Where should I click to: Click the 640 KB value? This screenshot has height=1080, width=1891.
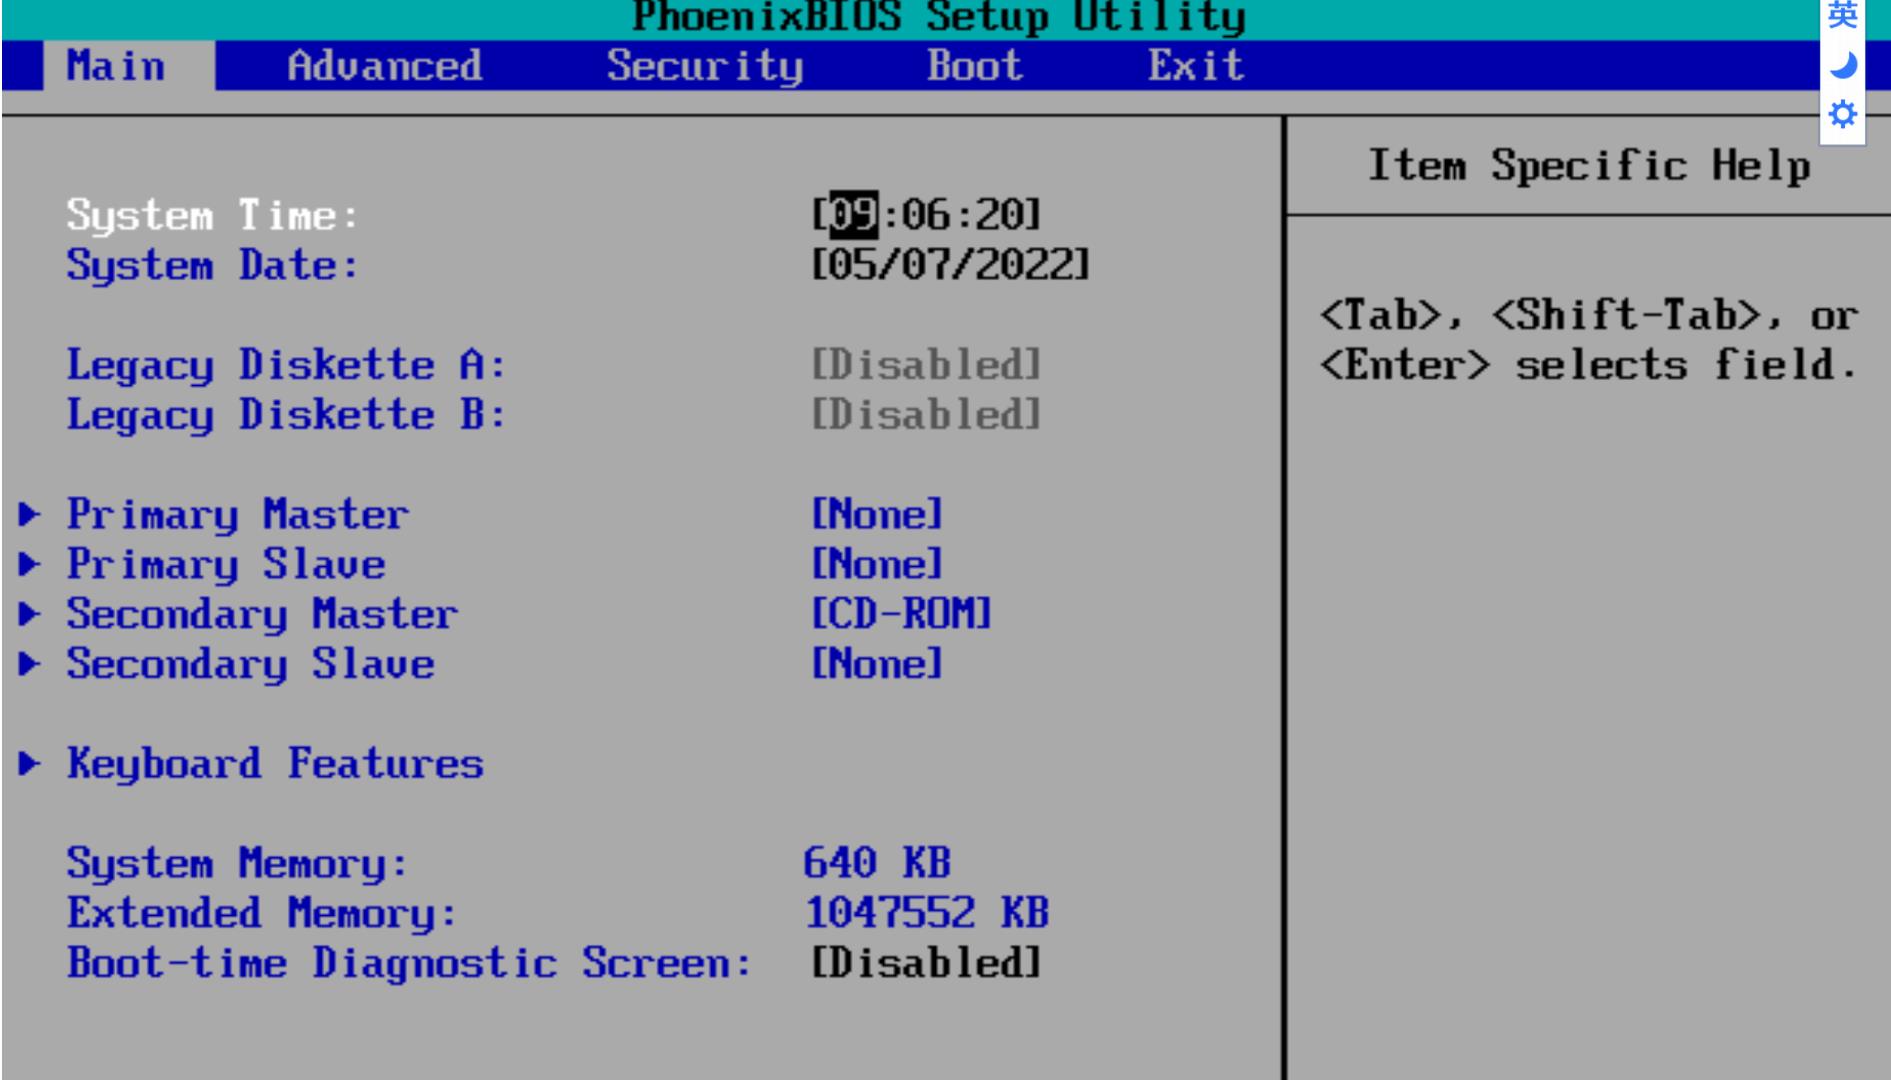(877, 864)
